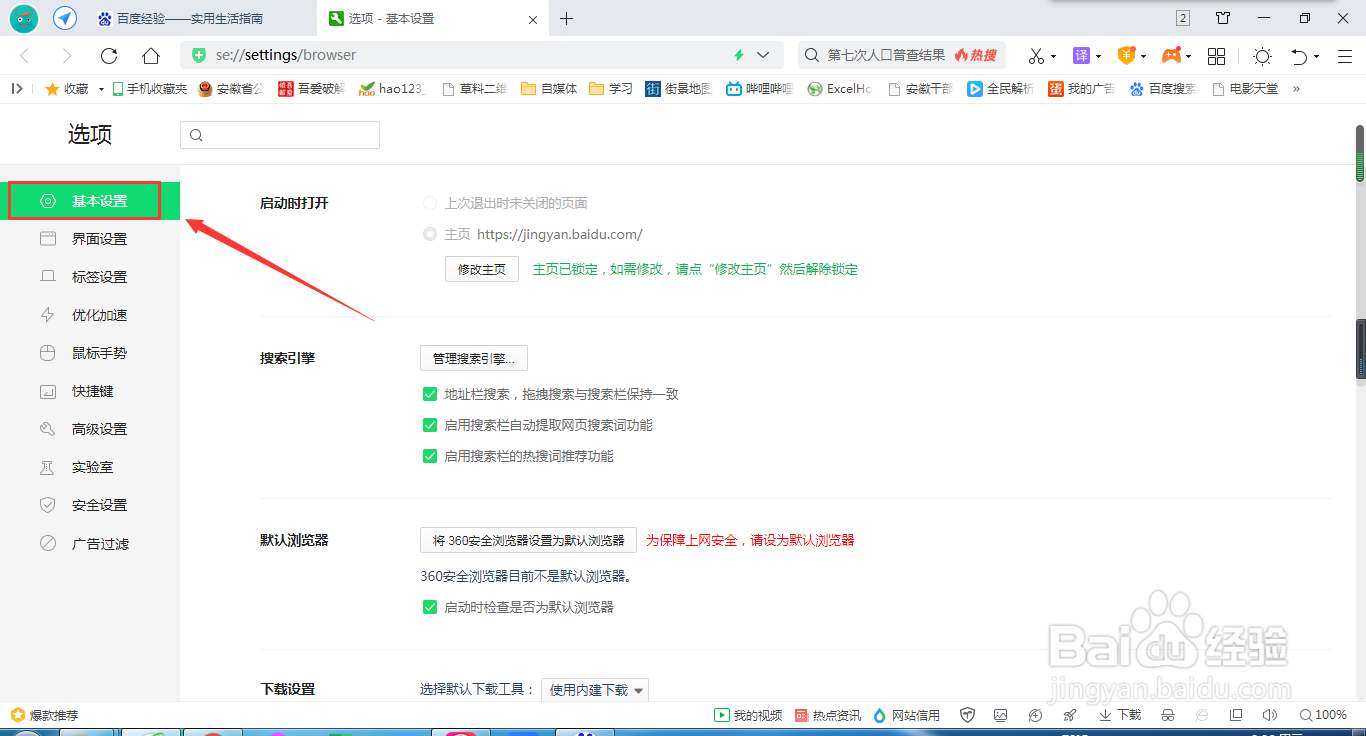The image size is (1366, 736).
Task: Open the translate tool
Action: 1081,55
